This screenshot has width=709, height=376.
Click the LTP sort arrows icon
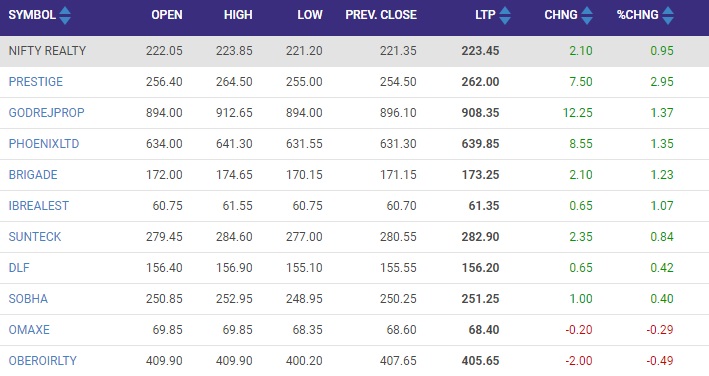505,15
